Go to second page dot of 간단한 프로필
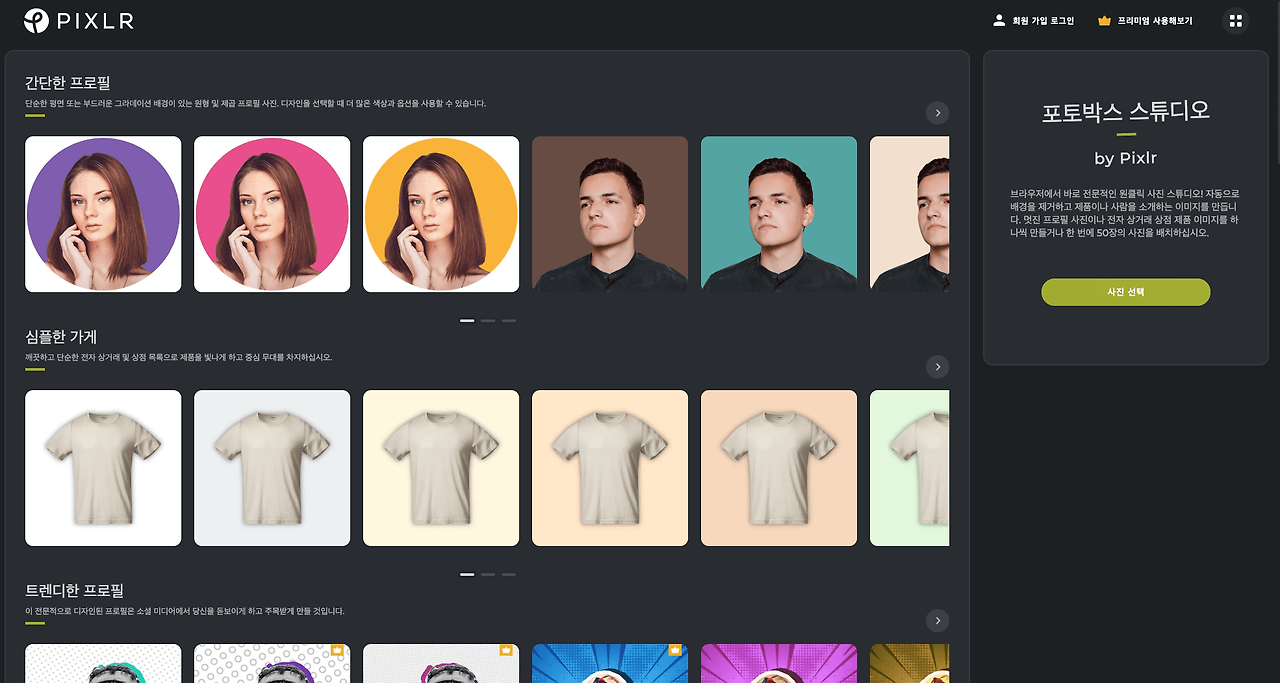 click(x=488, y=321)
